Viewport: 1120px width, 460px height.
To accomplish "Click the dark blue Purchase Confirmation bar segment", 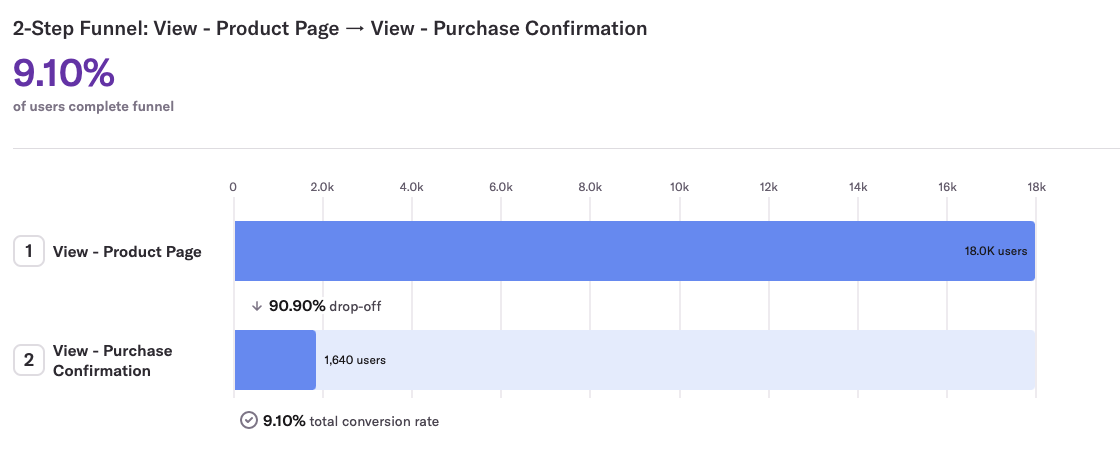I will pyautogui.click(x=275, y=360).
